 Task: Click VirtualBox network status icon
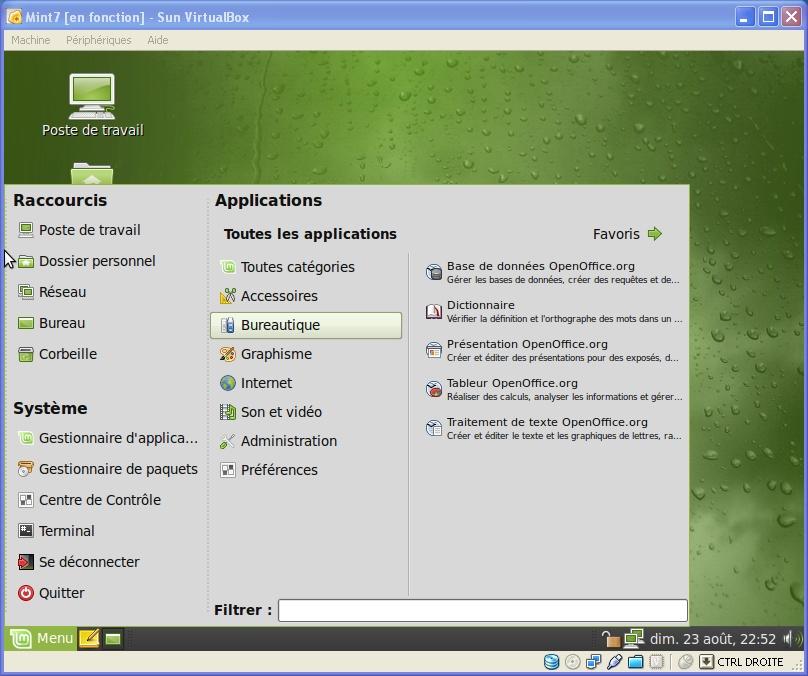(x=594, y=662)
